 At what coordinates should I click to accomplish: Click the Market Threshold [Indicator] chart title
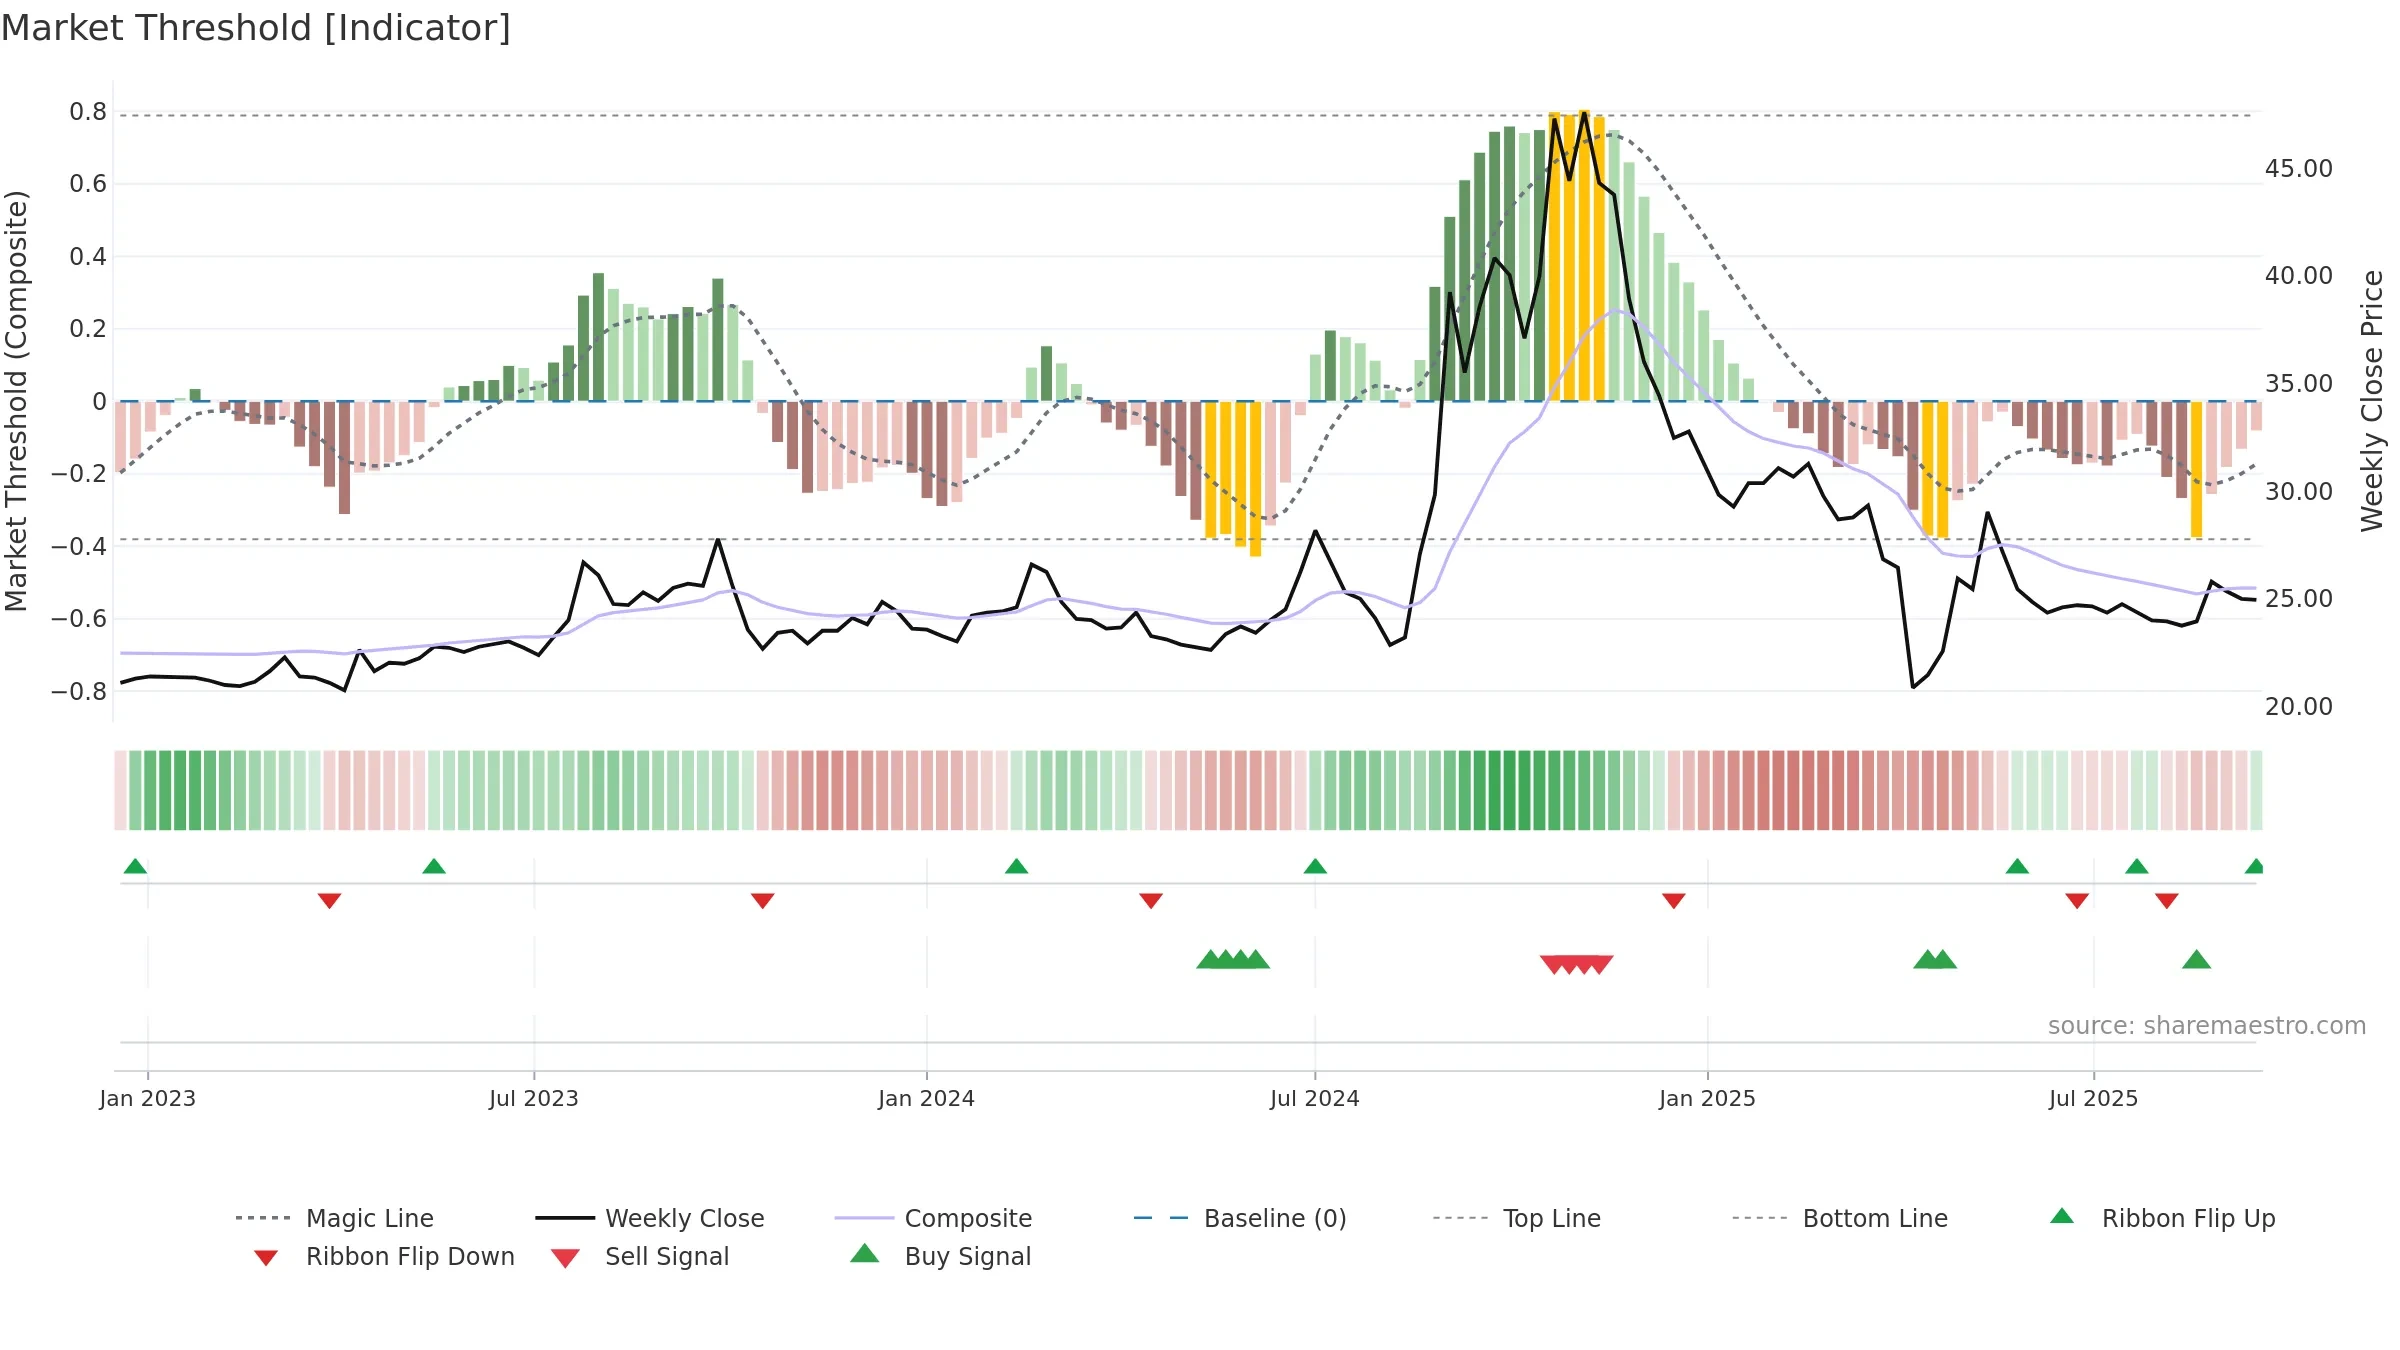click(x=256, y=28)
